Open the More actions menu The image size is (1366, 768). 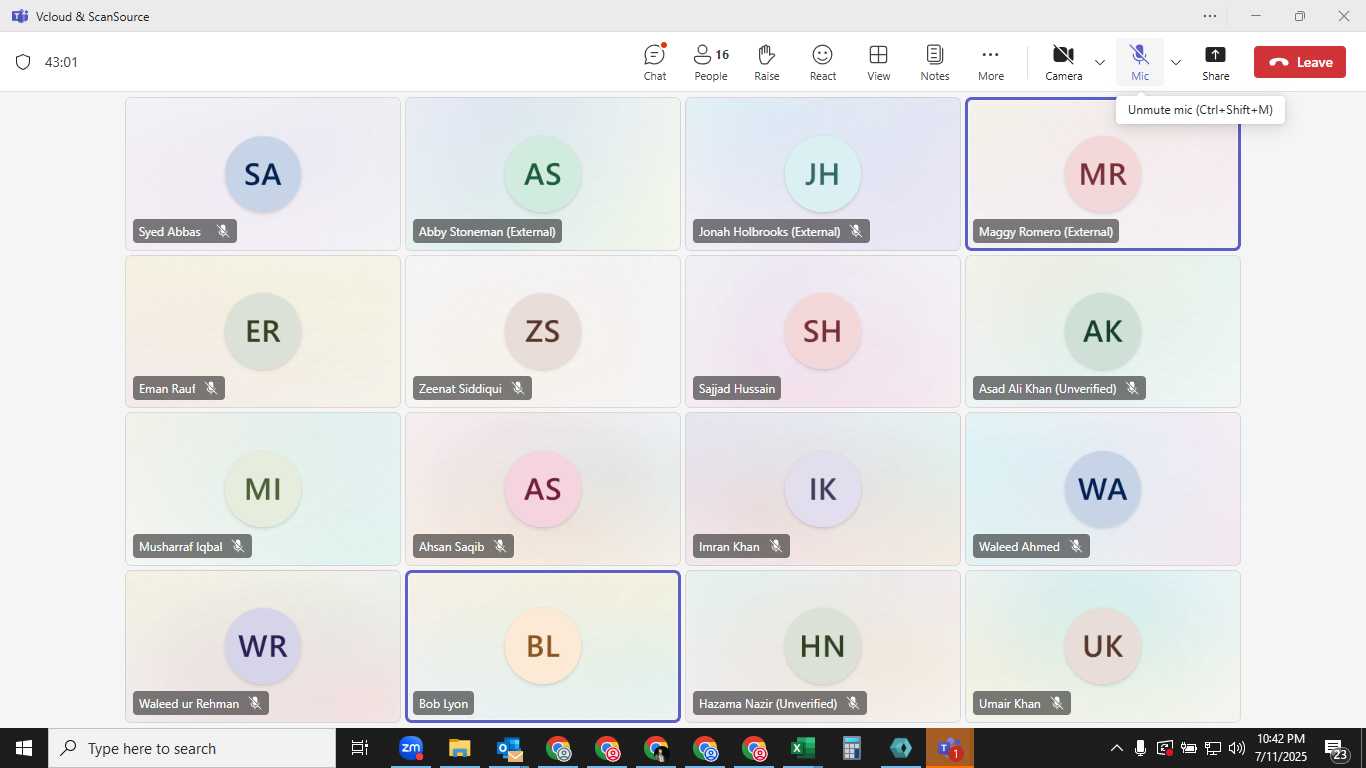(x=991, y=62)
